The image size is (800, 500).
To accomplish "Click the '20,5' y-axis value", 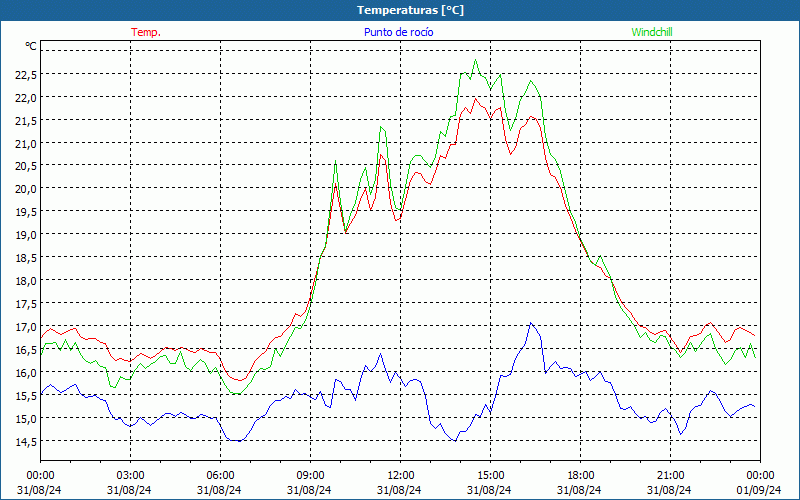I will (26, 166).
